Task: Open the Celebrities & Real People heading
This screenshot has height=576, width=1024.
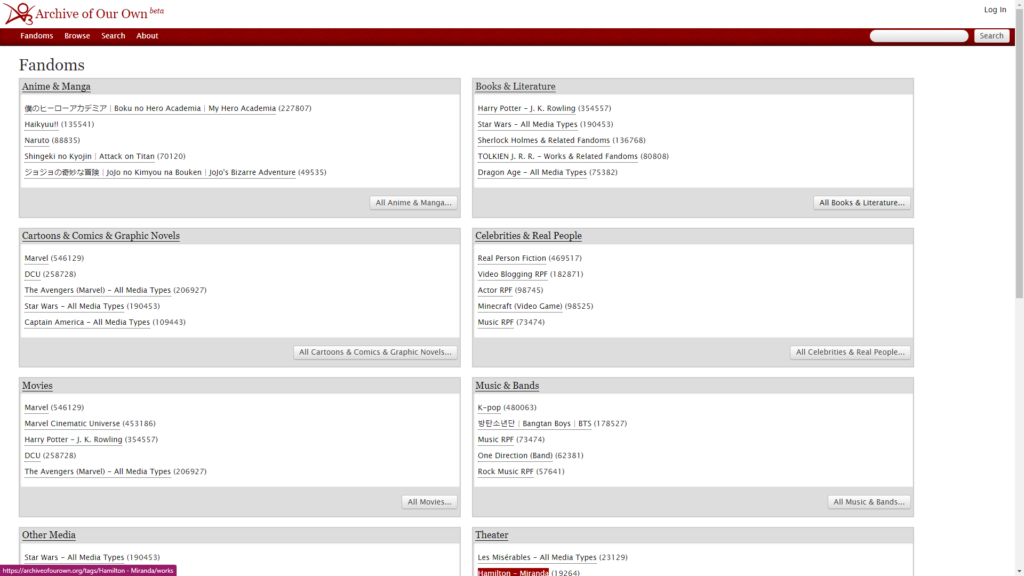Action: (528, 236)
